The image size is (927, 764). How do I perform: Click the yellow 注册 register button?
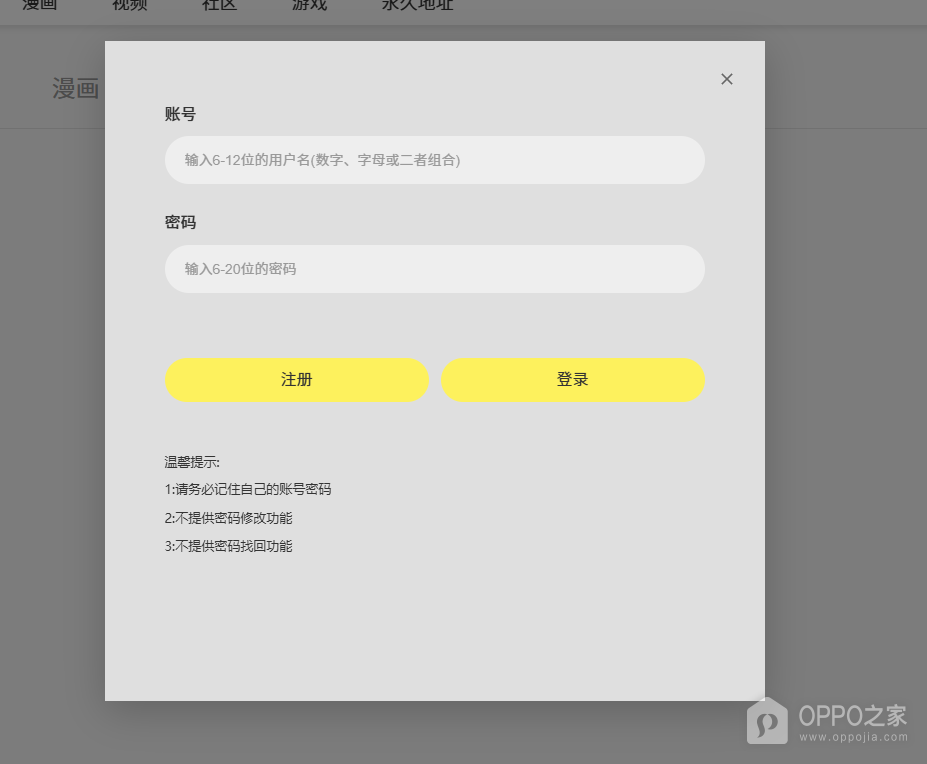[297, 380]
